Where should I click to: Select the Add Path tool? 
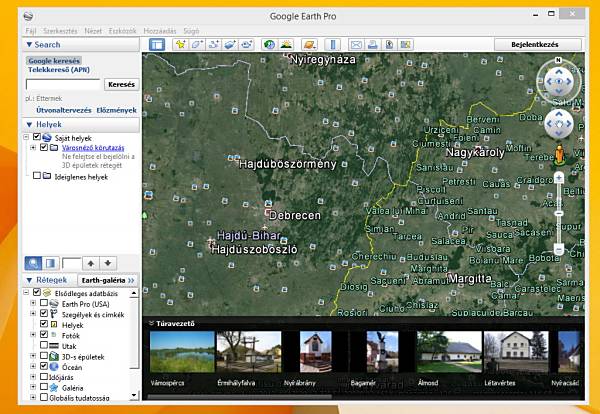click(214, 45)
